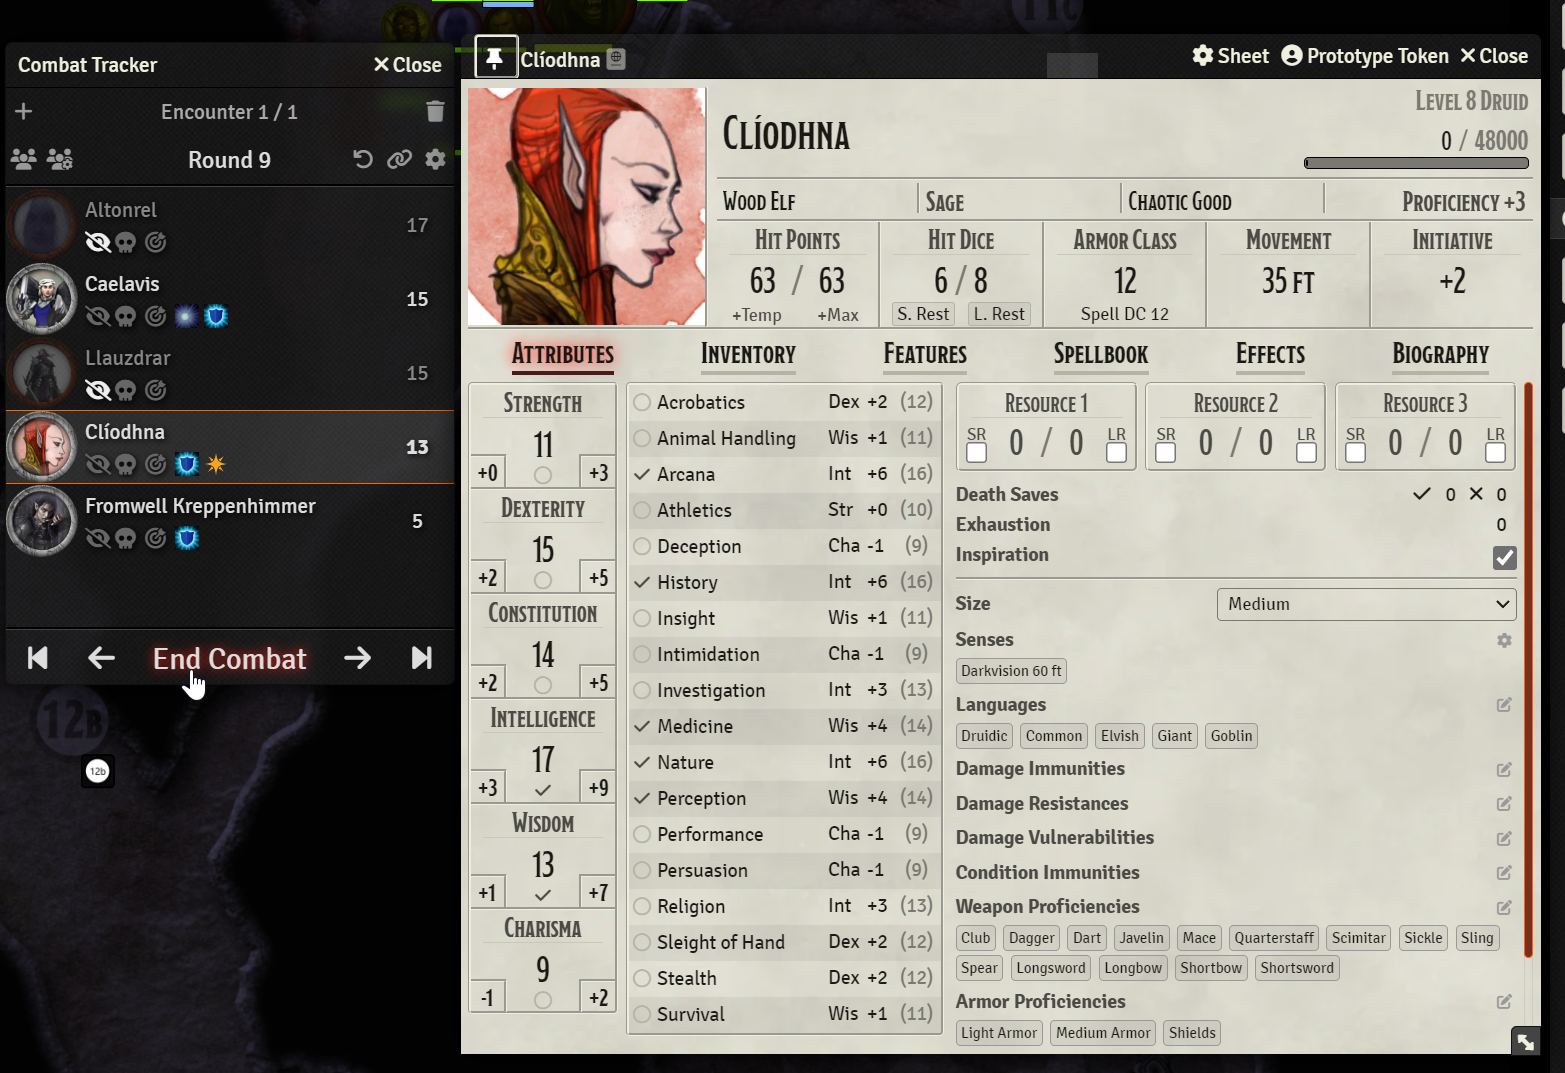Click End Combat
This screenshot has height=1073, width=1565.
(229, 658)
